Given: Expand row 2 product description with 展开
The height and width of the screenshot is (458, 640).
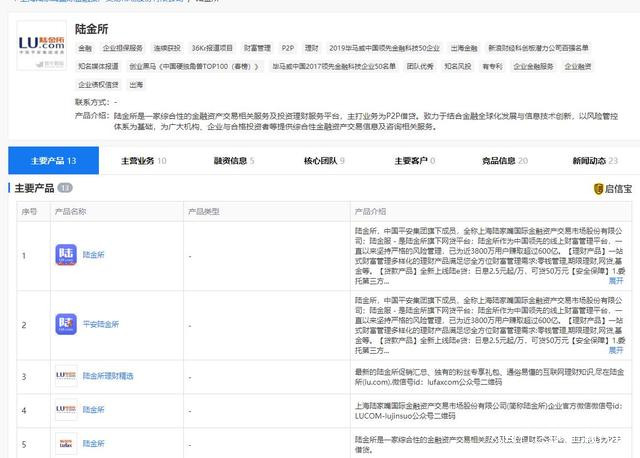Looking at the screenshot, I should [x=616, y=351].
